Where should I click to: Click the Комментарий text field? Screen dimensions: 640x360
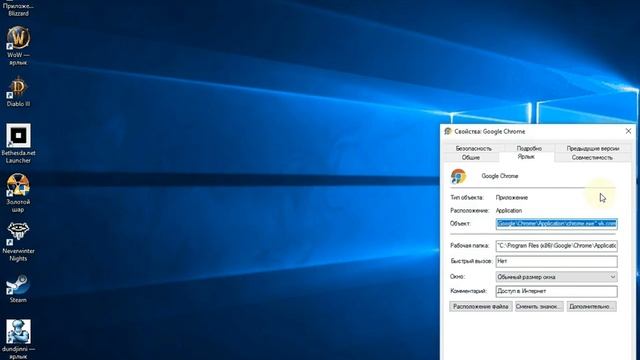pyautogui.click(x=556, y=291)
